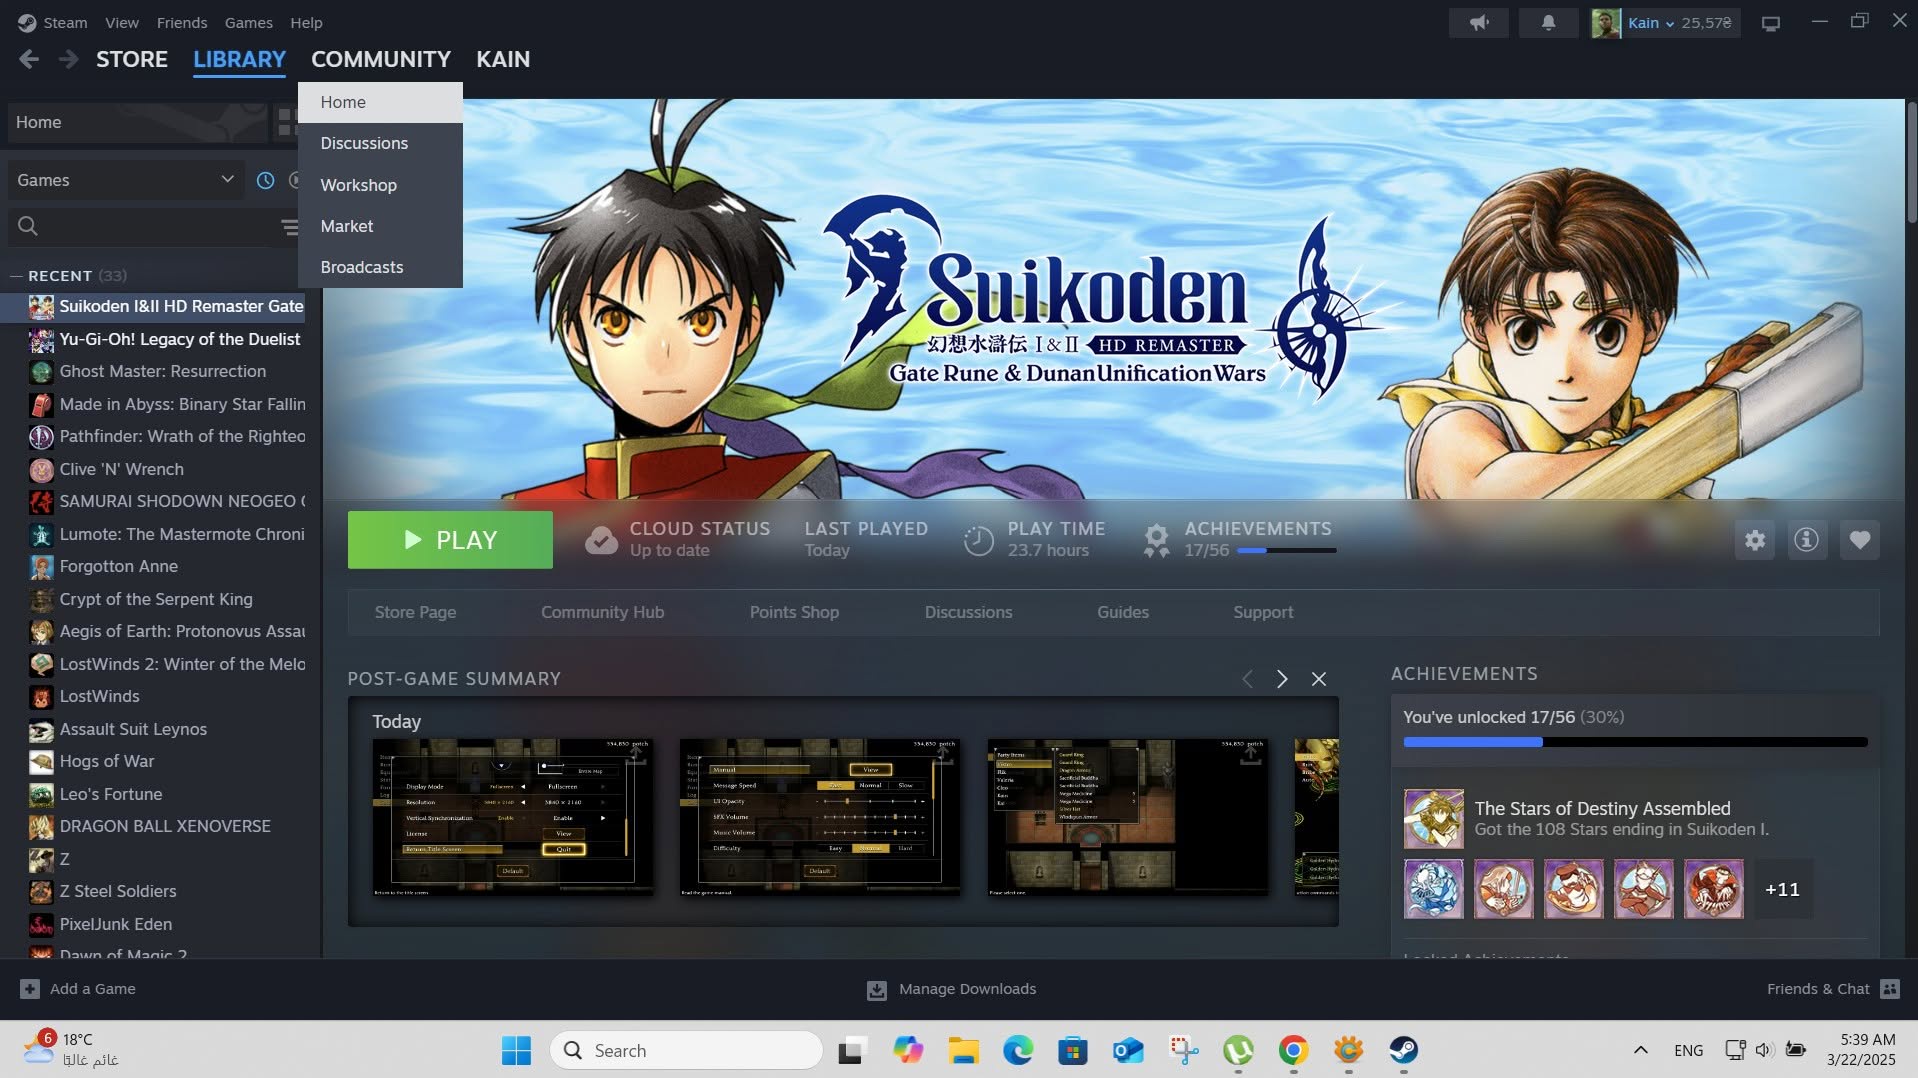Dismiss the post-game summary panel

pyautogui.click(x=1319, y=679)
